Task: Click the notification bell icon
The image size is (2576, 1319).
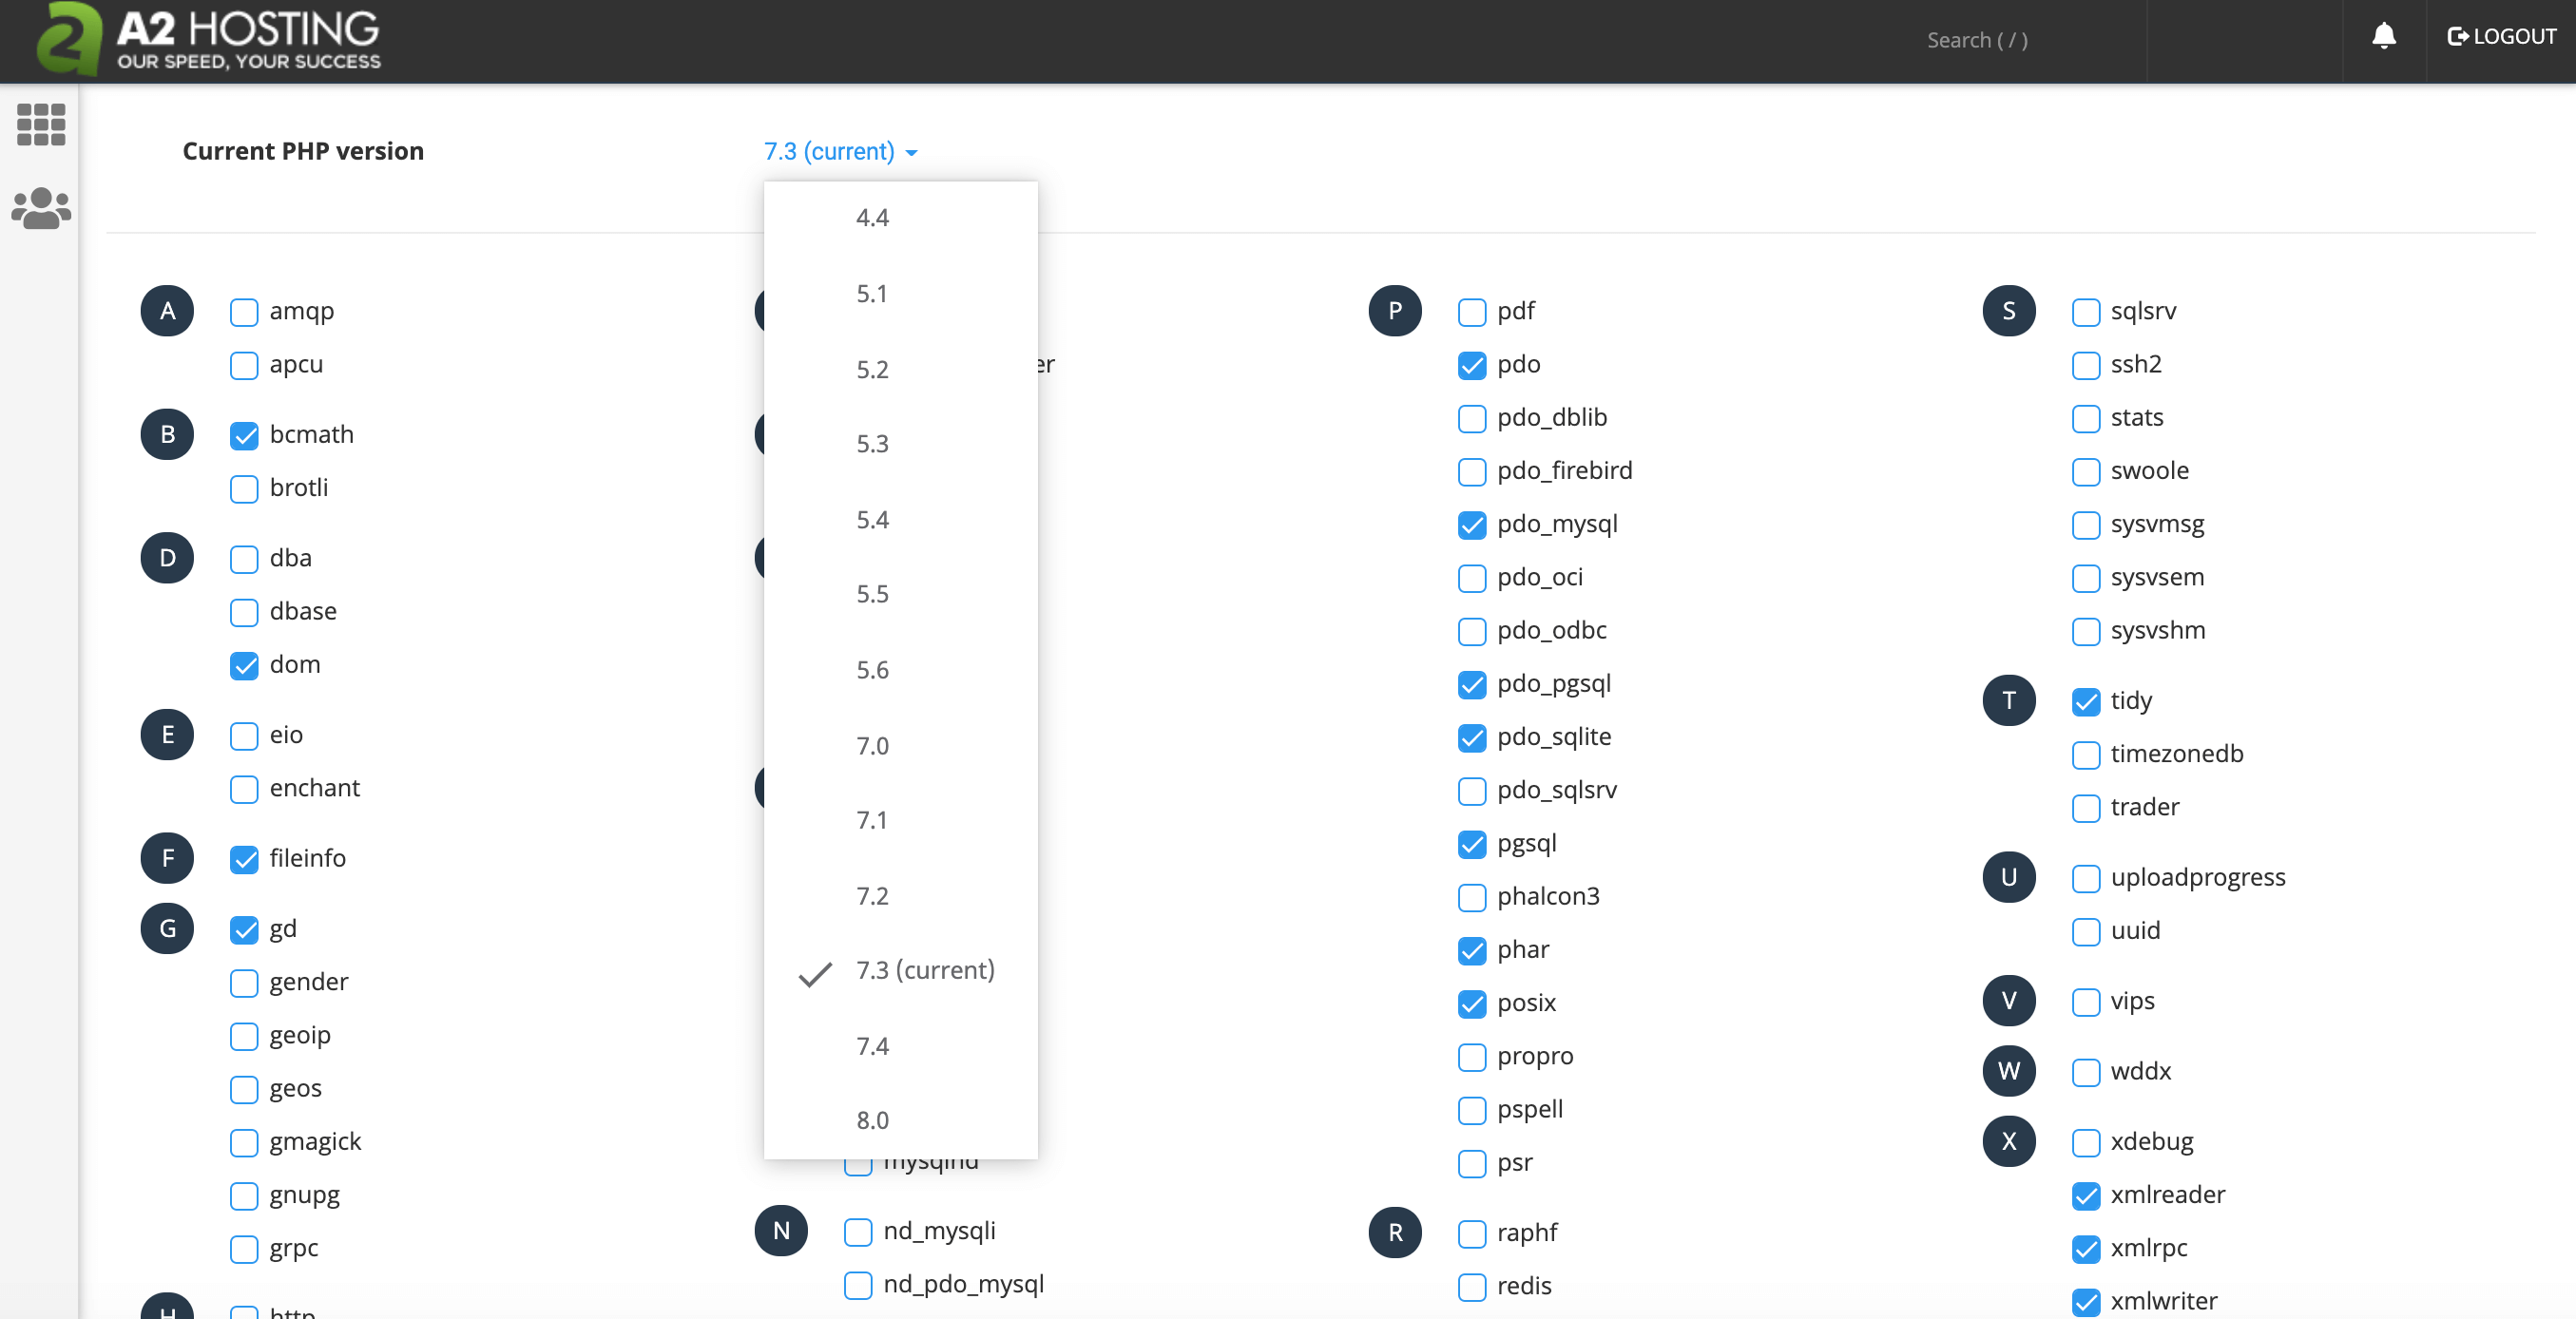Action: click(x=2384, y=37)
